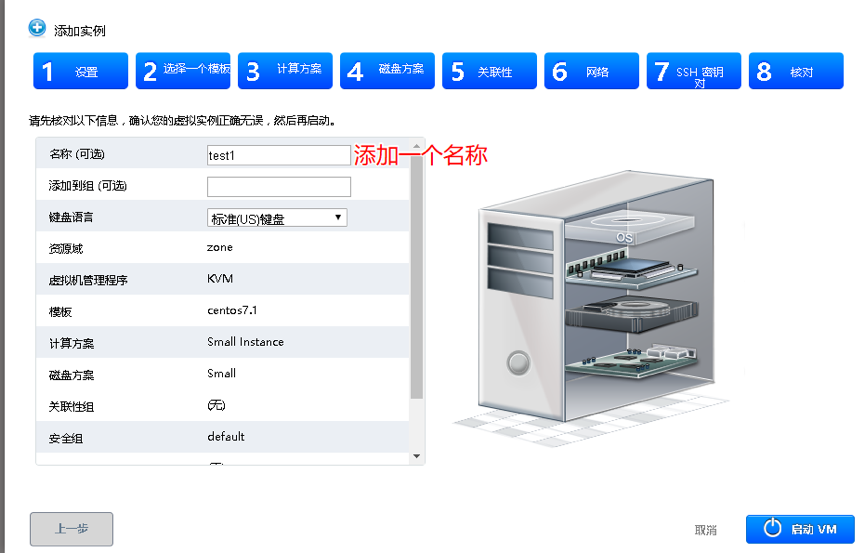This screenshot has height=553, width=865.
Task: Click the blue plus icon beside 添加实例
Action: click(x=37, y=27)
